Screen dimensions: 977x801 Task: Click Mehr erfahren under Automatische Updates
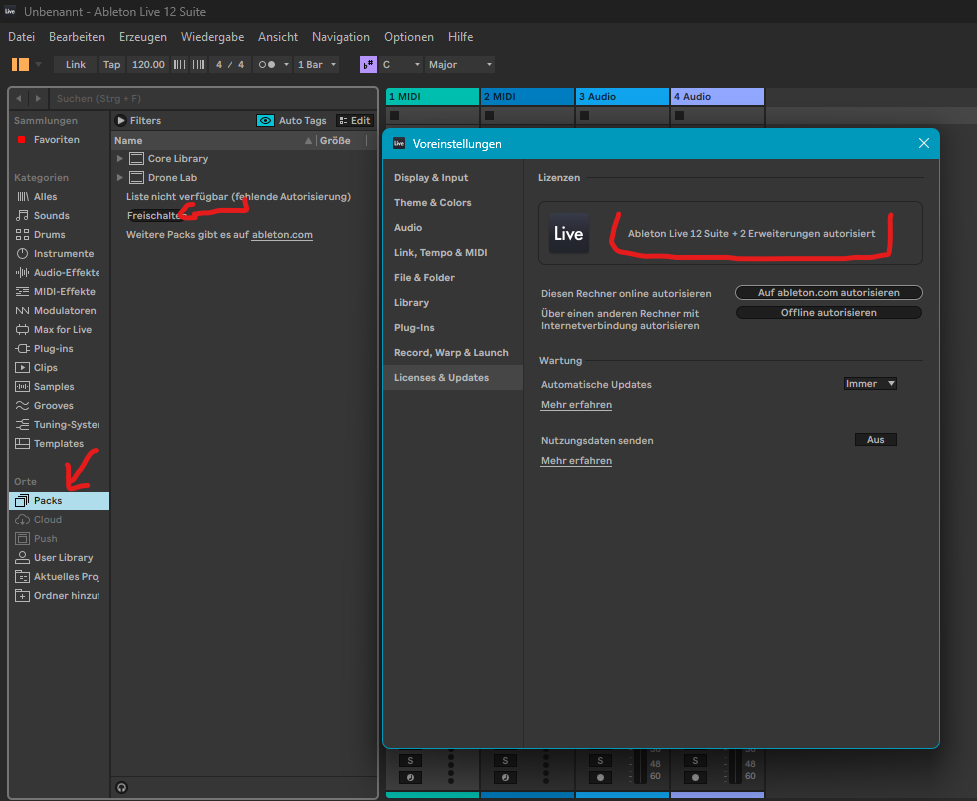(576, 405)
